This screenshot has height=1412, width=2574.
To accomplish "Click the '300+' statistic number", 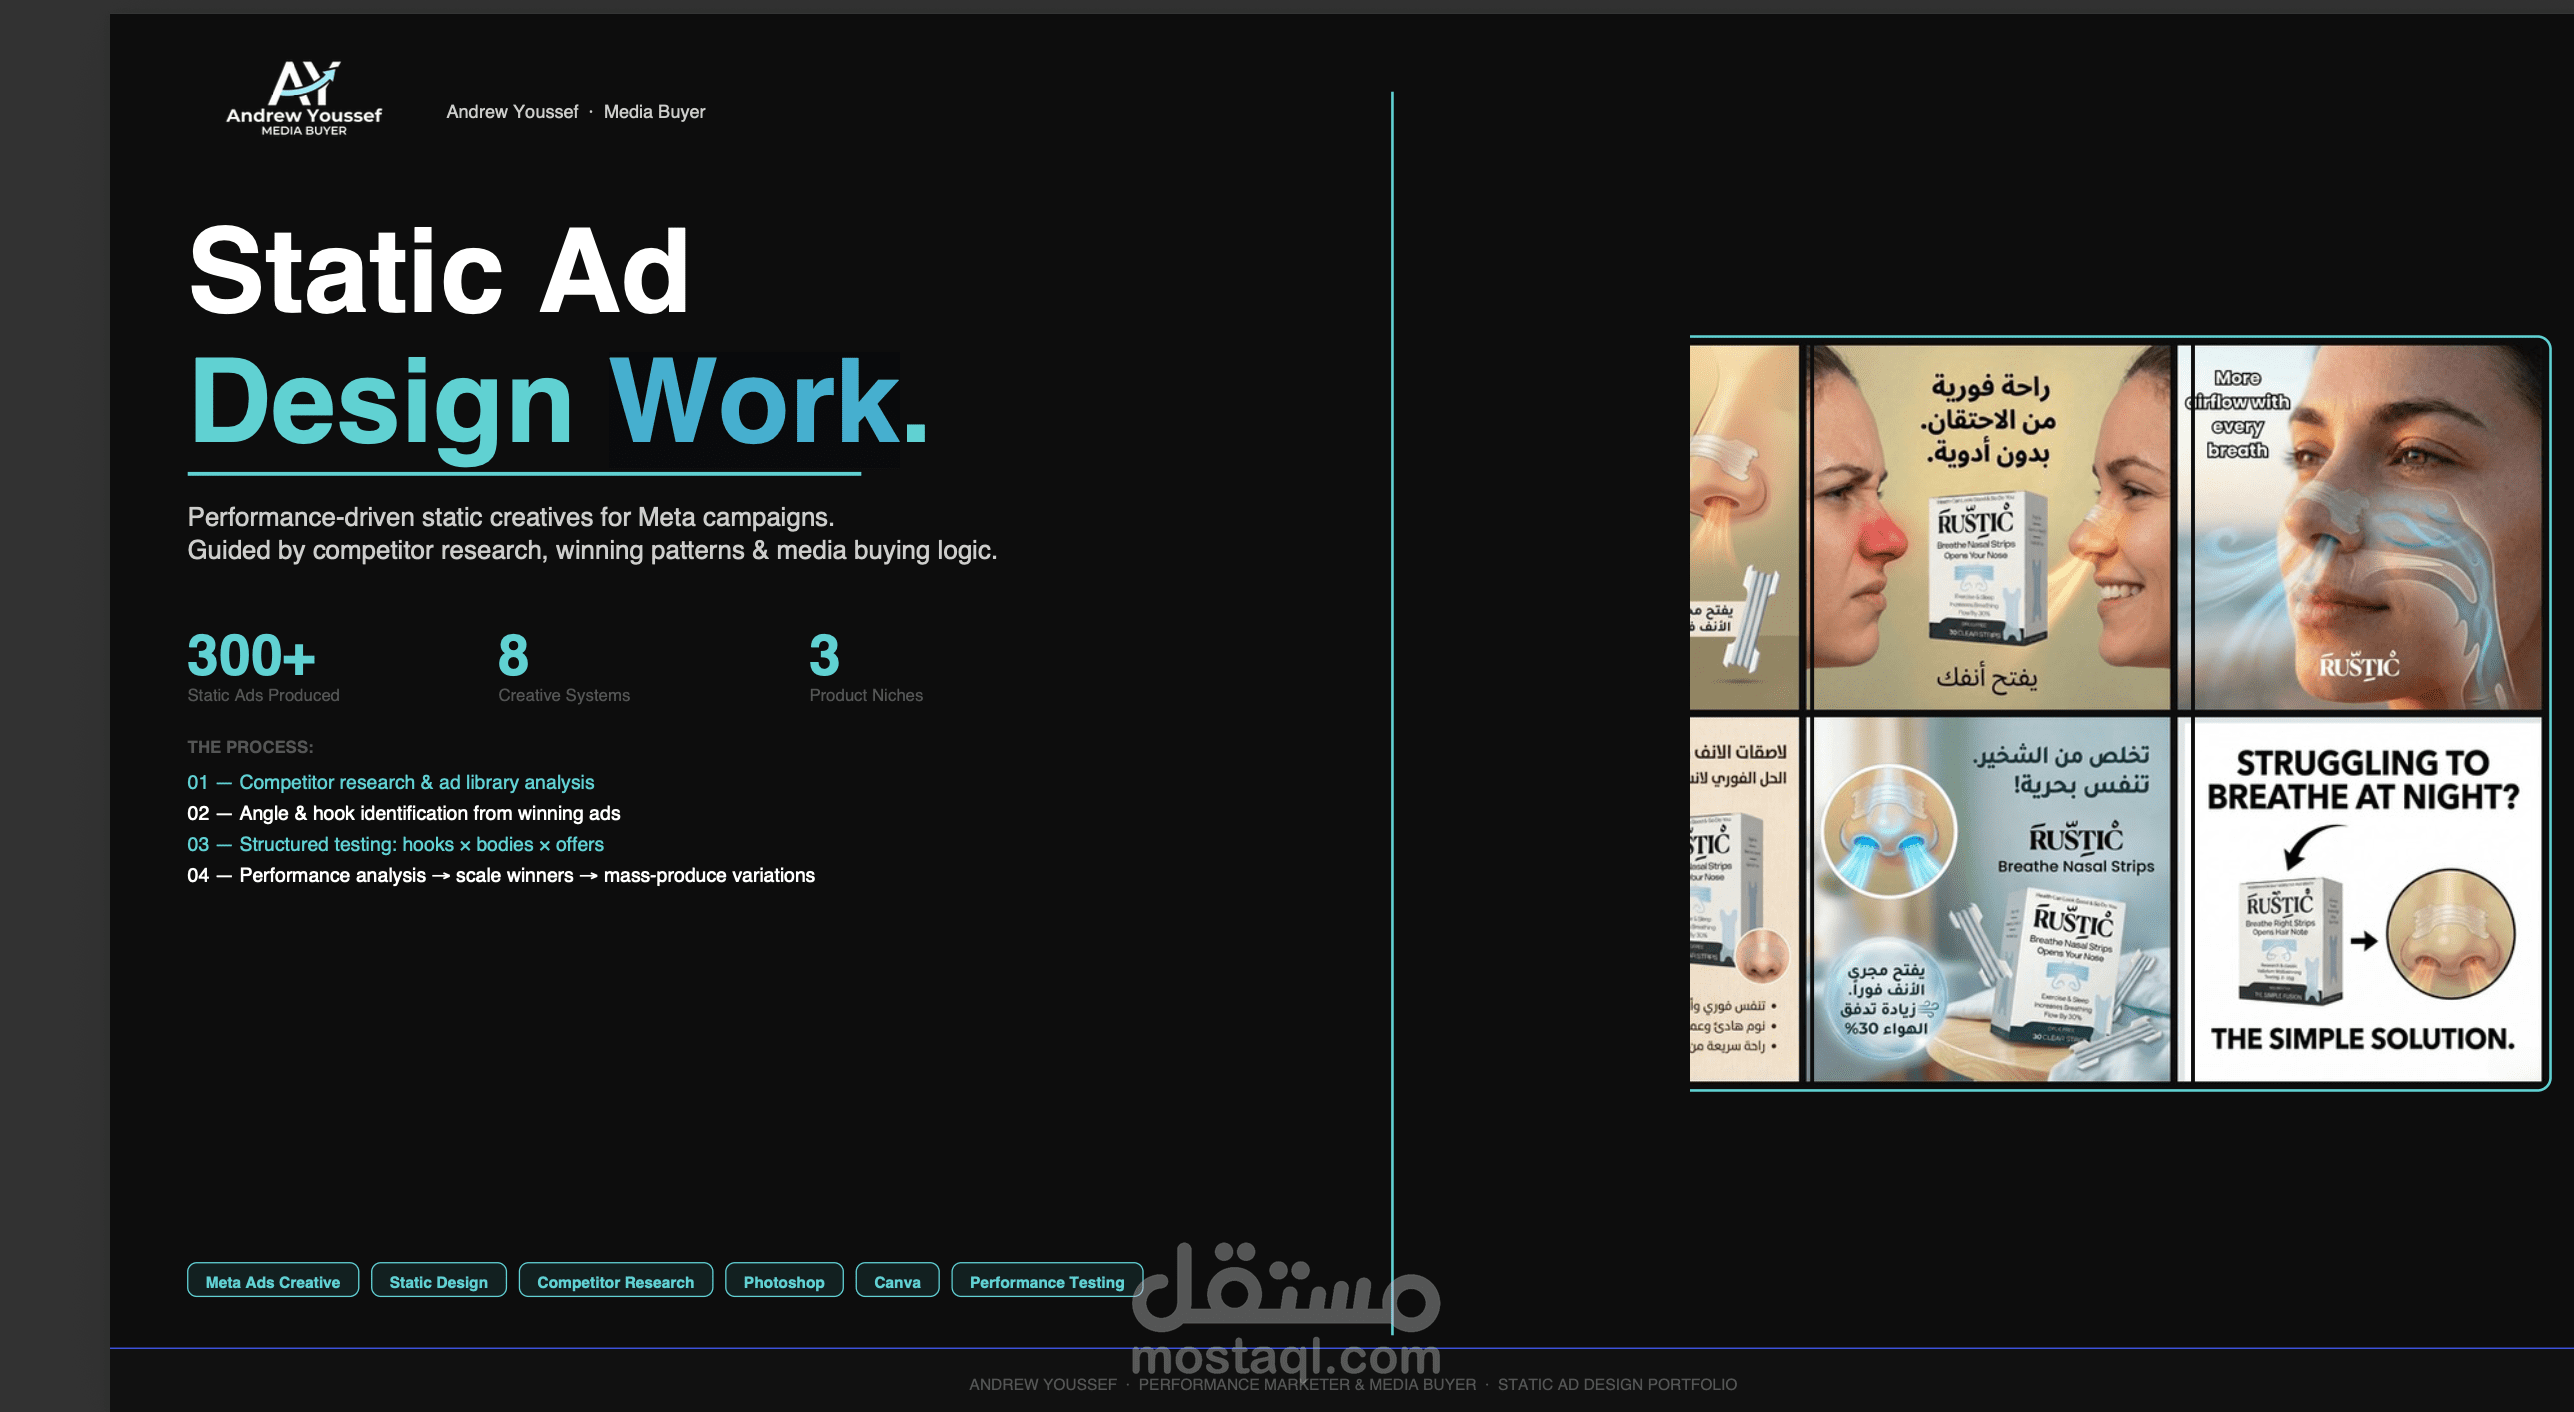I will coord(251,656).
